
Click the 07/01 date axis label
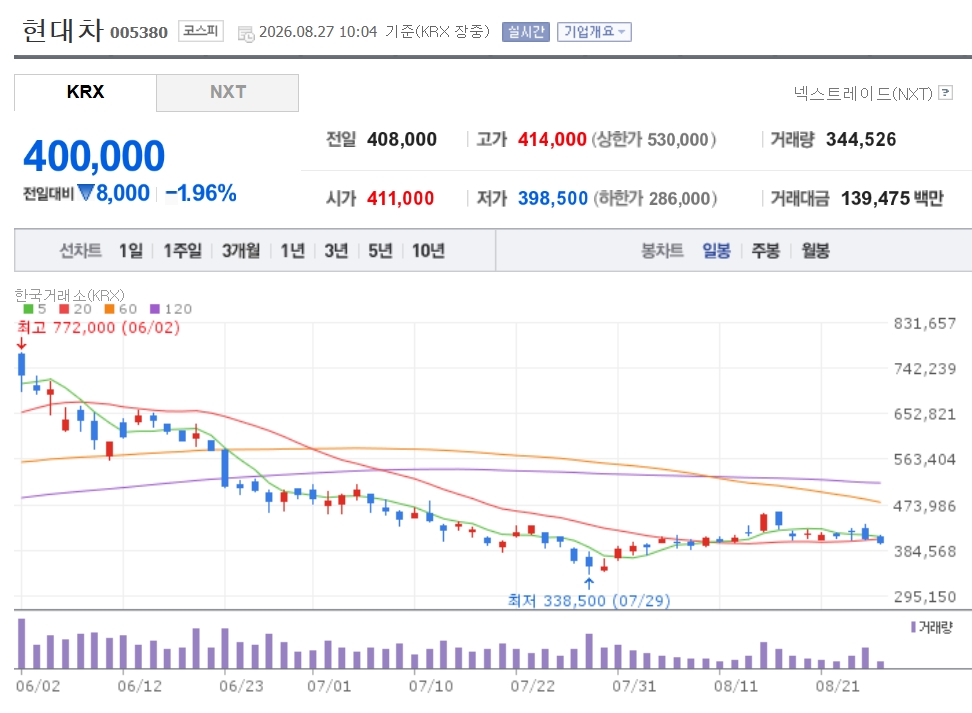[x=329, y=686]
